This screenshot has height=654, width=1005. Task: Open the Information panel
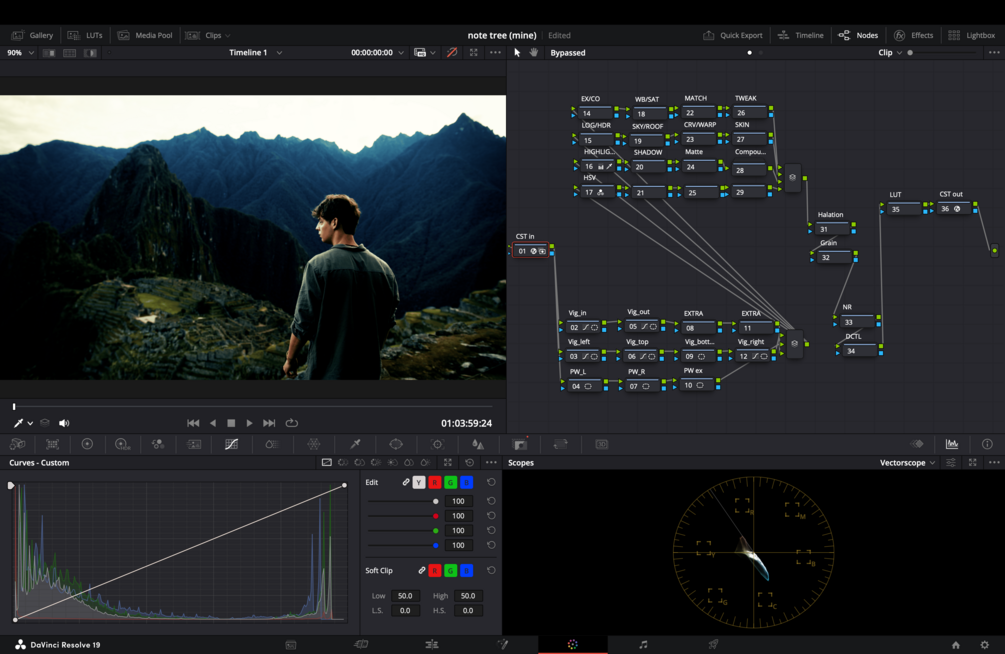click(x=987, y=444)
